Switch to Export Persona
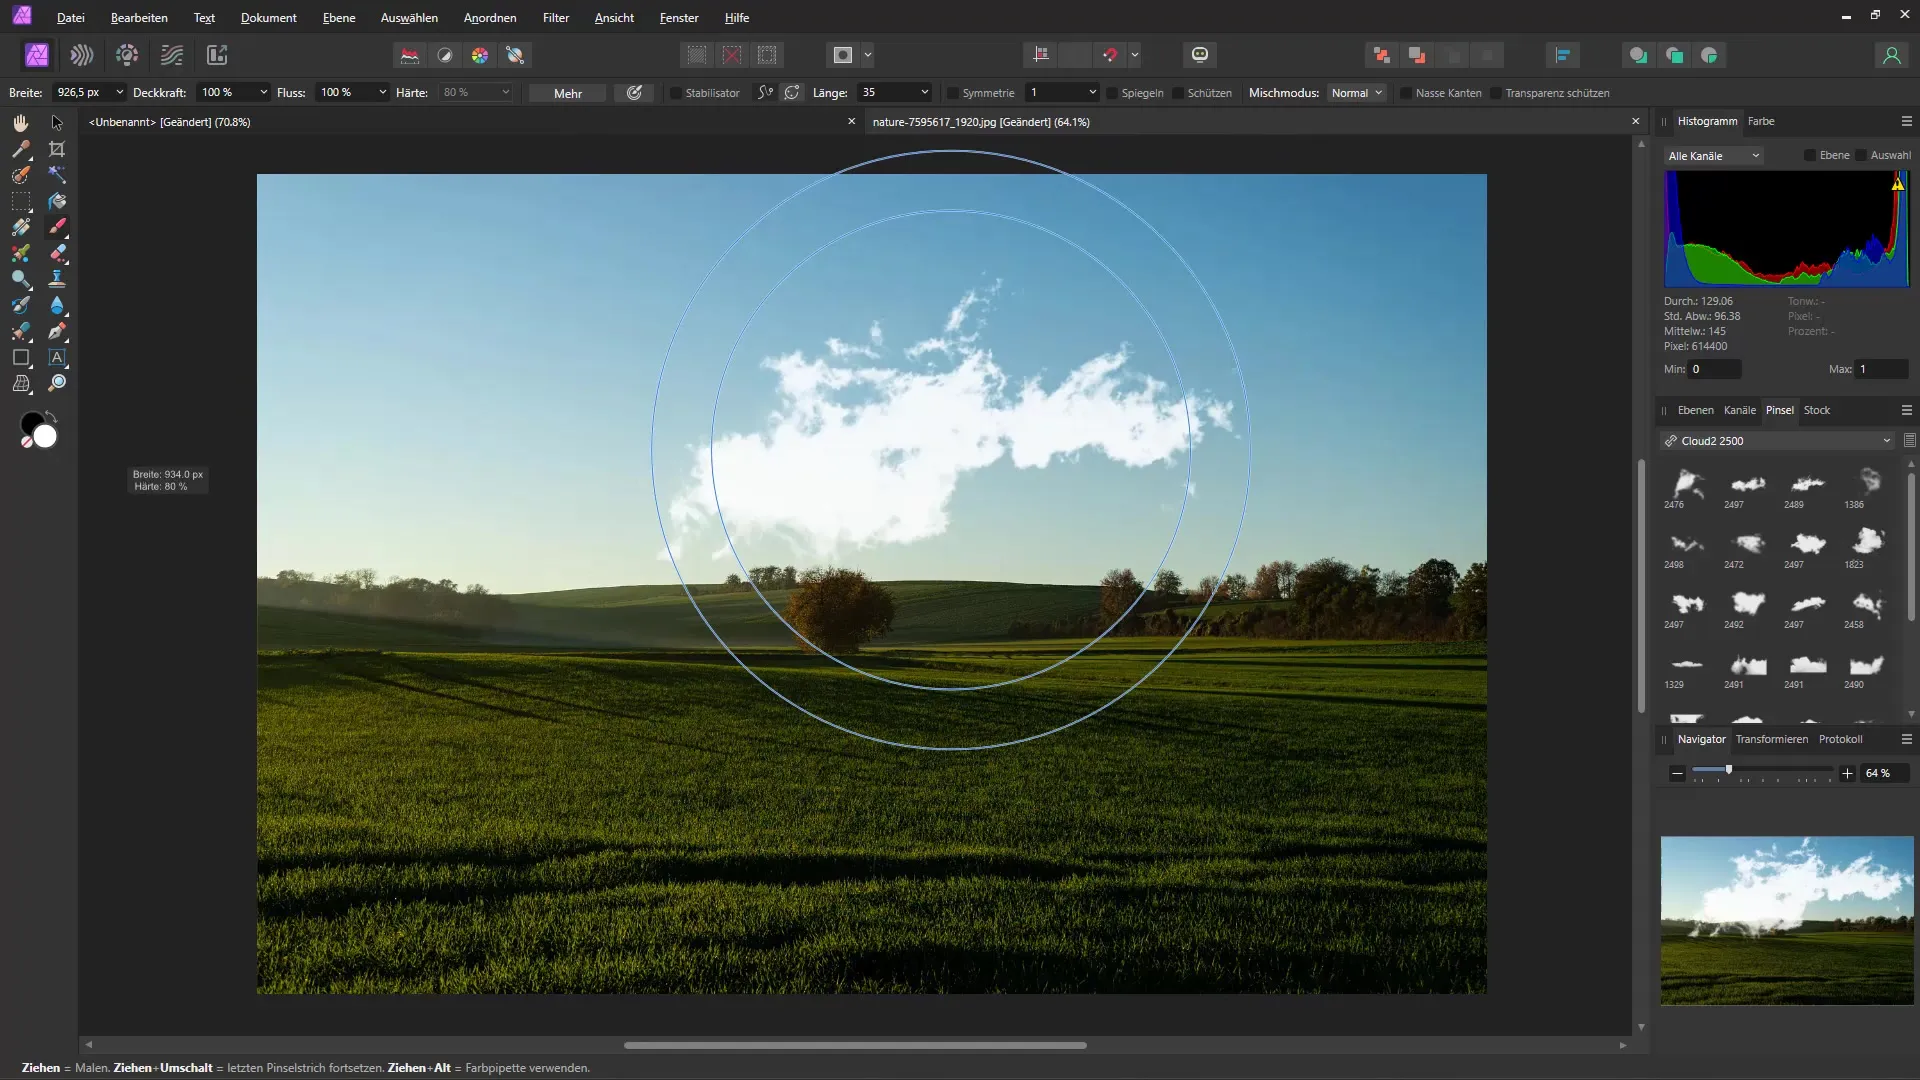 point(217,55)
